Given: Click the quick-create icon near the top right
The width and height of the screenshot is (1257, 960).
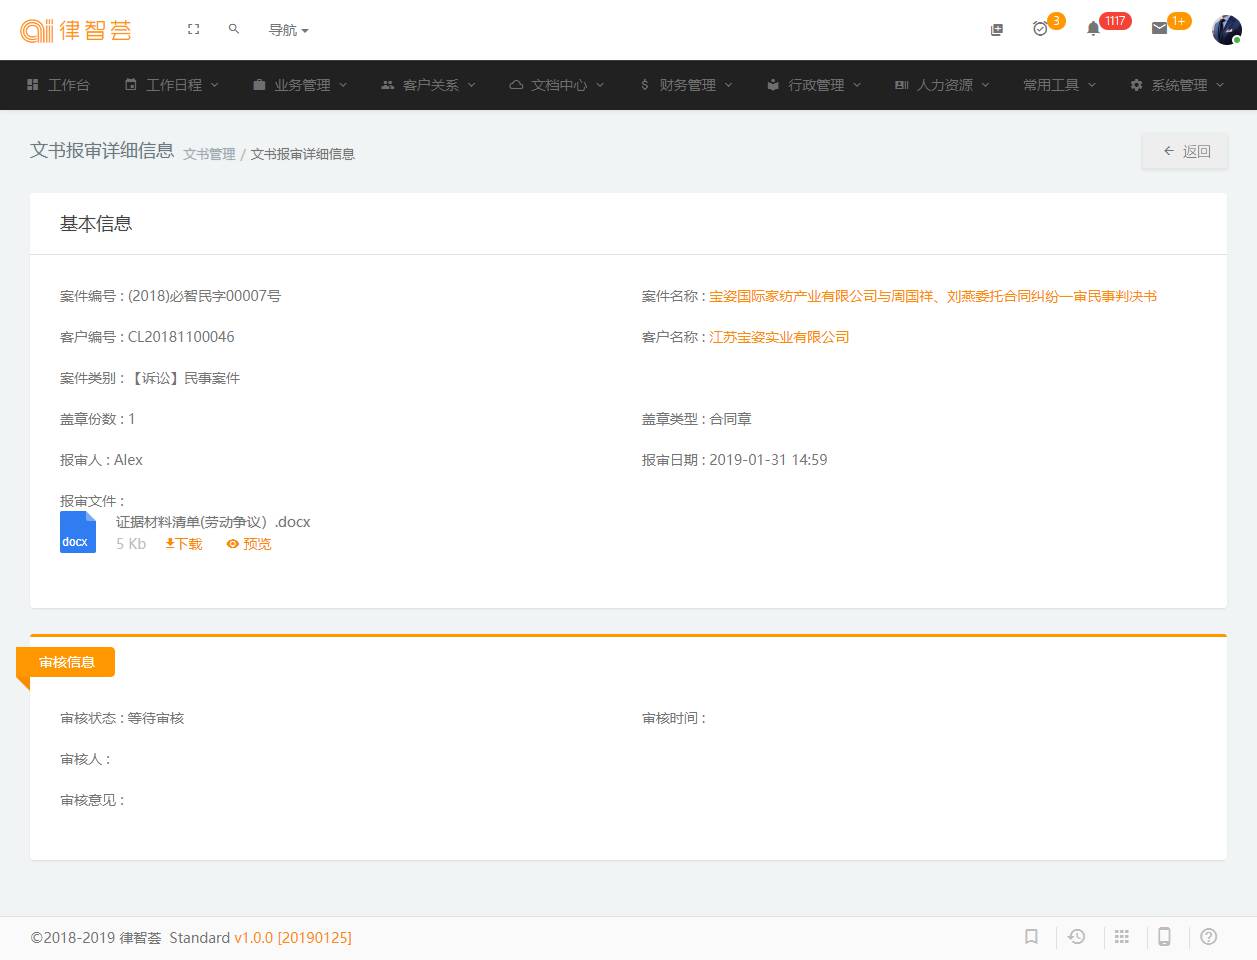Looking at the screenshot, I should pyautogui.click(x=996, y=29).
